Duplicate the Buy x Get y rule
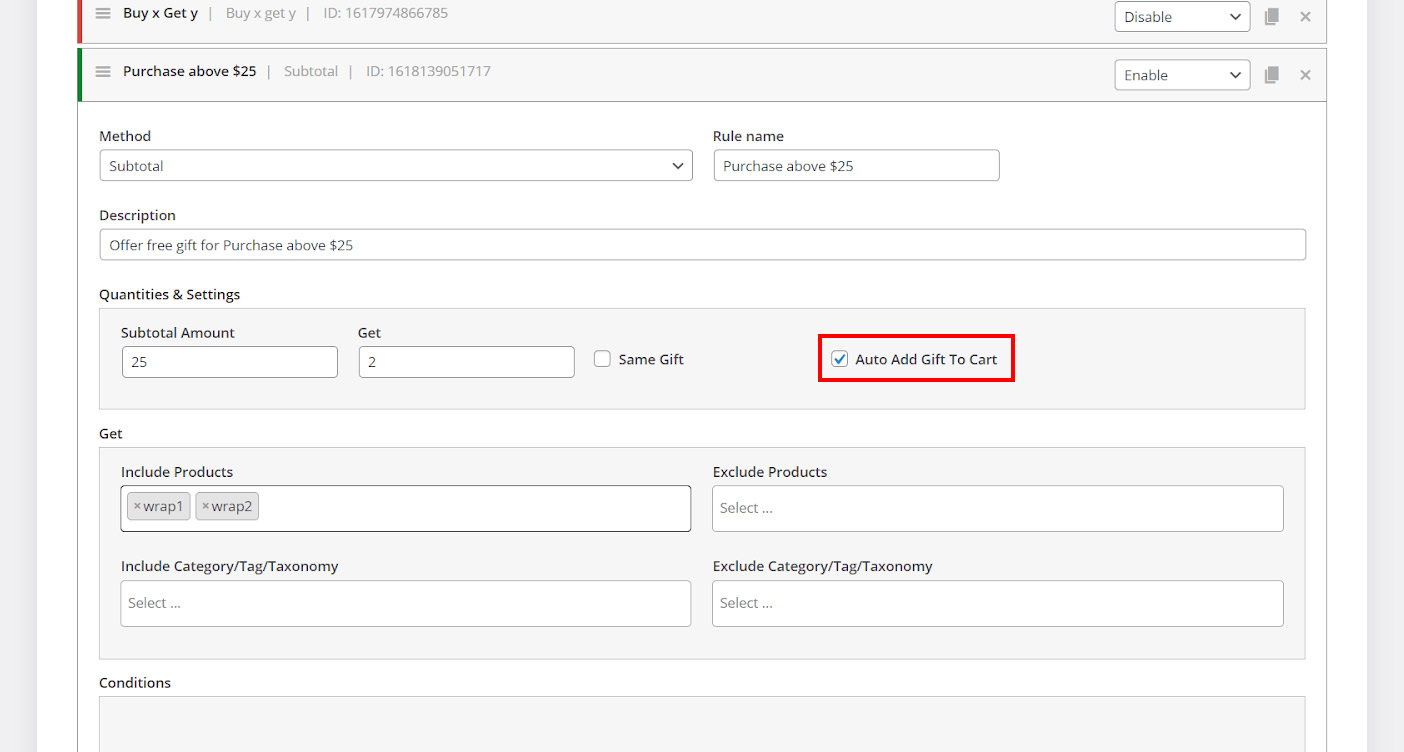This screenshot has width=1404, height=752. [1271, 17]
